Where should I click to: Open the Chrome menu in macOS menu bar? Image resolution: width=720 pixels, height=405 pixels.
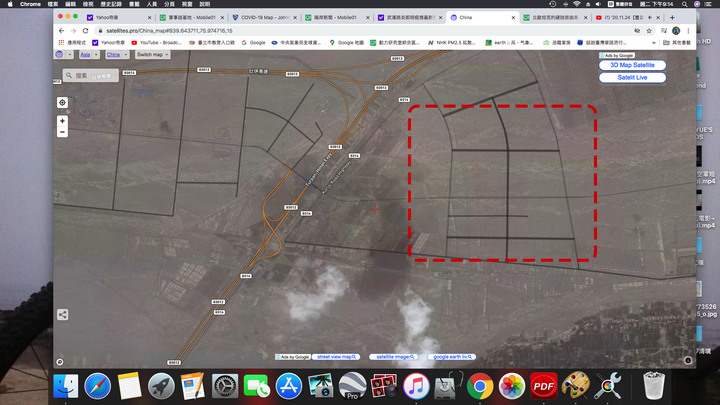coord(30,4)
